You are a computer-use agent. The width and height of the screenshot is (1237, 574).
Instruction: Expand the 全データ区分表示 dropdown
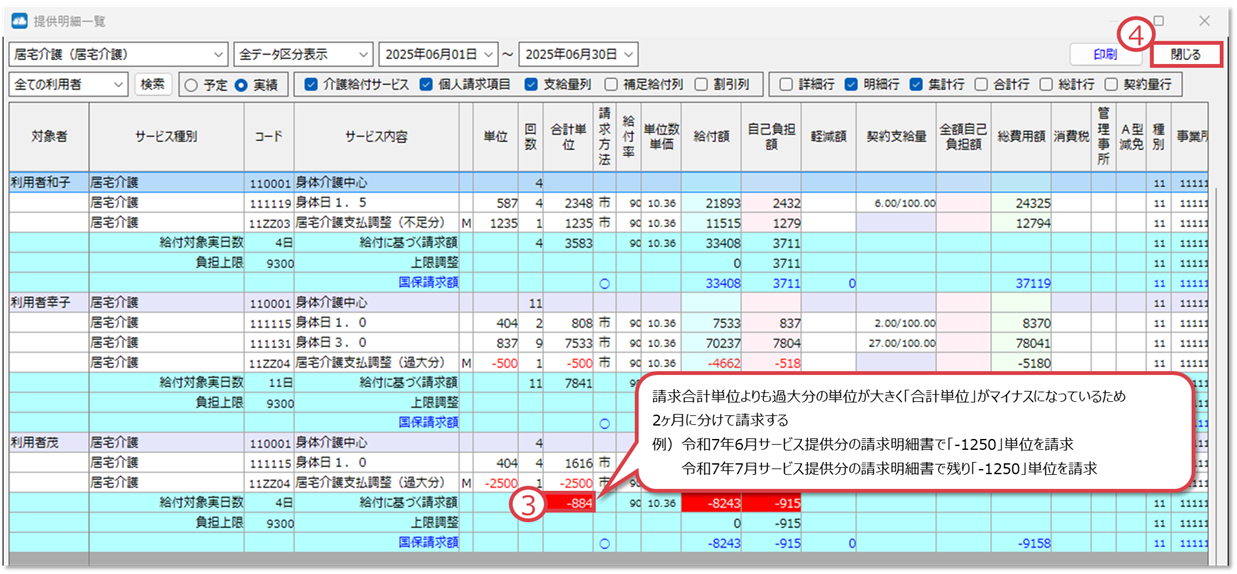303,54
